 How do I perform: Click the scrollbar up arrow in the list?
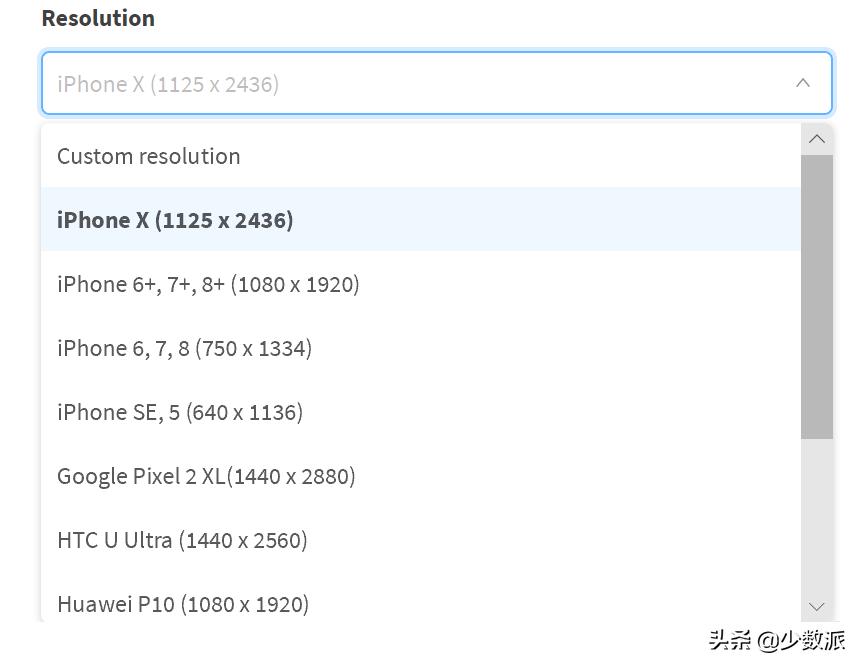coord(817,139)
